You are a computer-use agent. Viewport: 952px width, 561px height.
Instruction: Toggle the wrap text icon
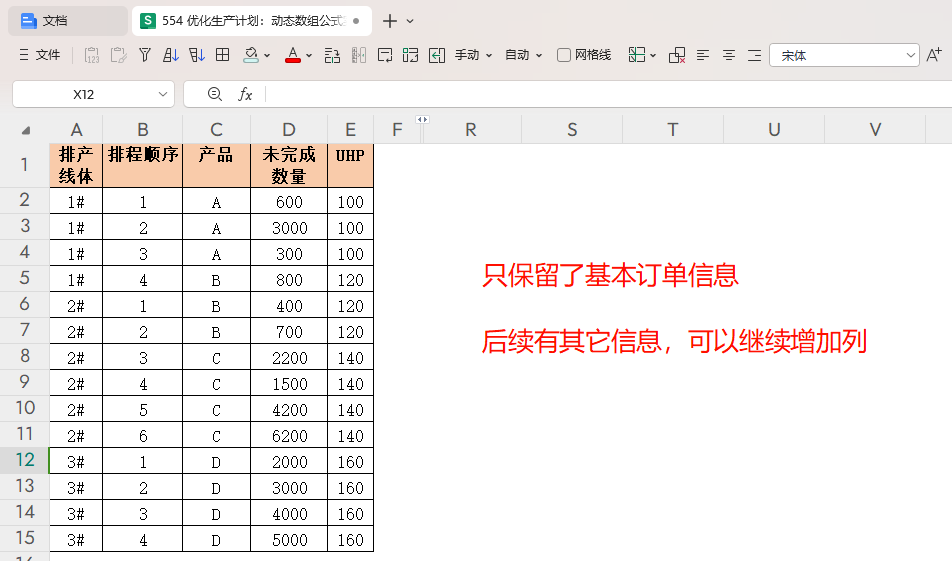tap(385, 55)
